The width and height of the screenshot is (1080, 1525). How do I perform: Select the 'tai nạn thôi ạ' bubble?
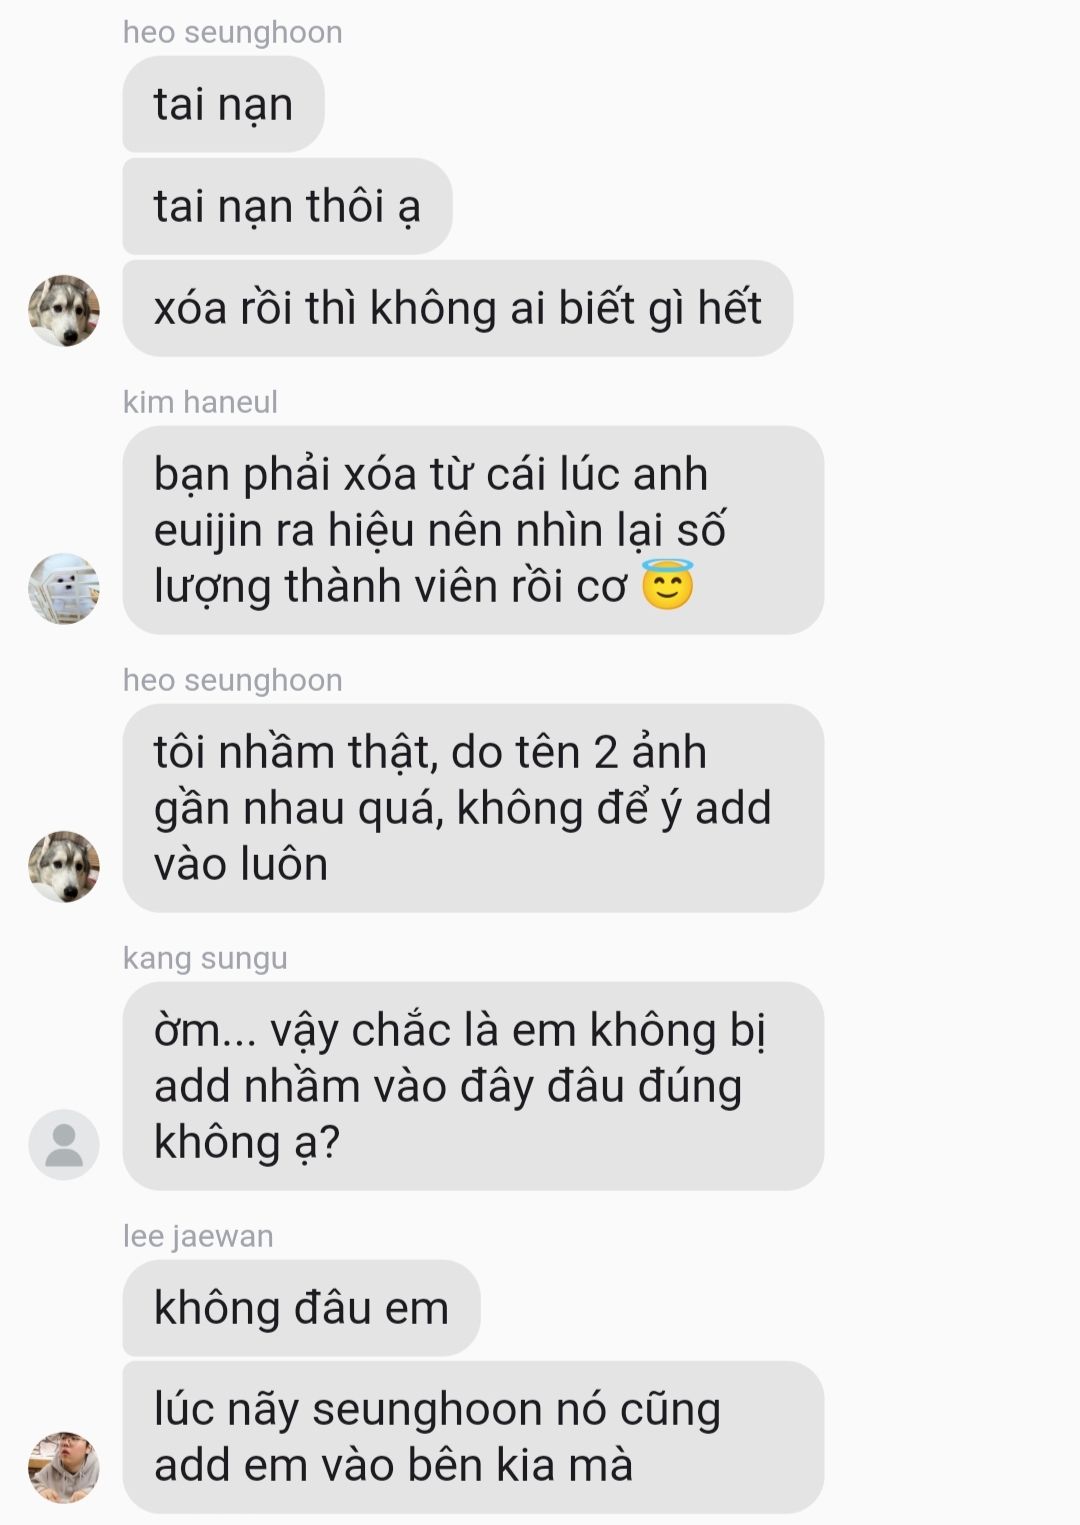click(287, 206)
